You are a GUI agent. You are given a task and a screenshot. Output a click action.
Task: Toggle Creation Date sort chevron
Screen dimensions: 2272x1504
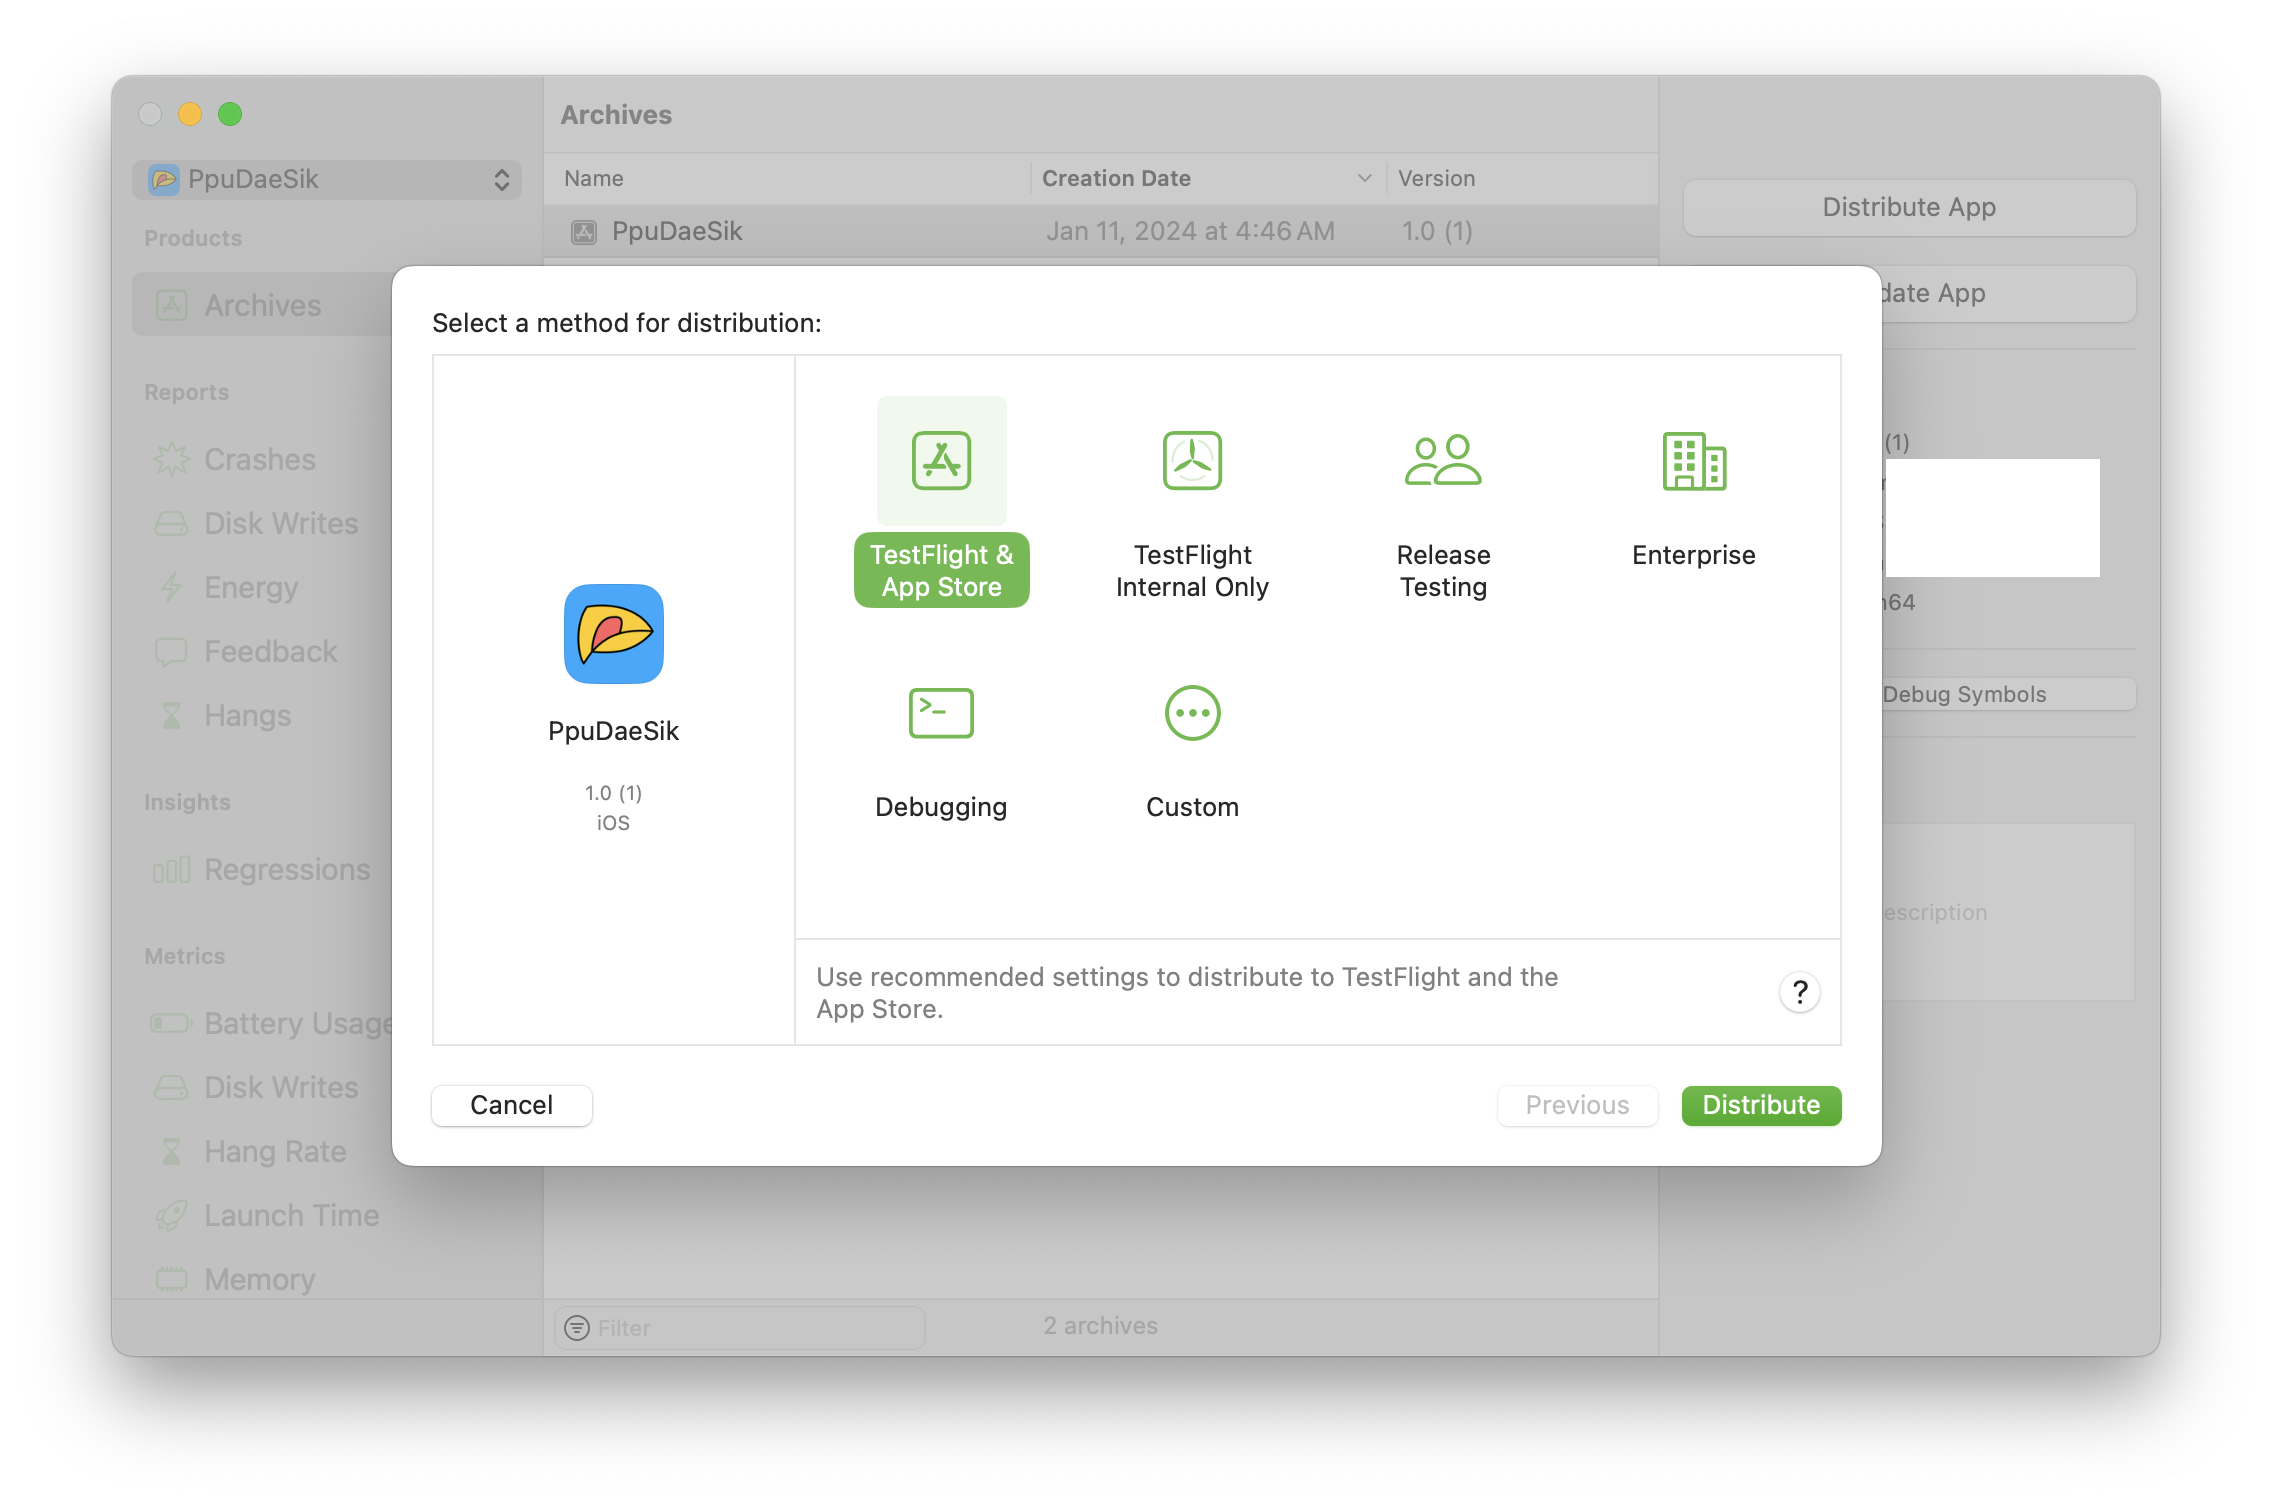[1364, 178]
